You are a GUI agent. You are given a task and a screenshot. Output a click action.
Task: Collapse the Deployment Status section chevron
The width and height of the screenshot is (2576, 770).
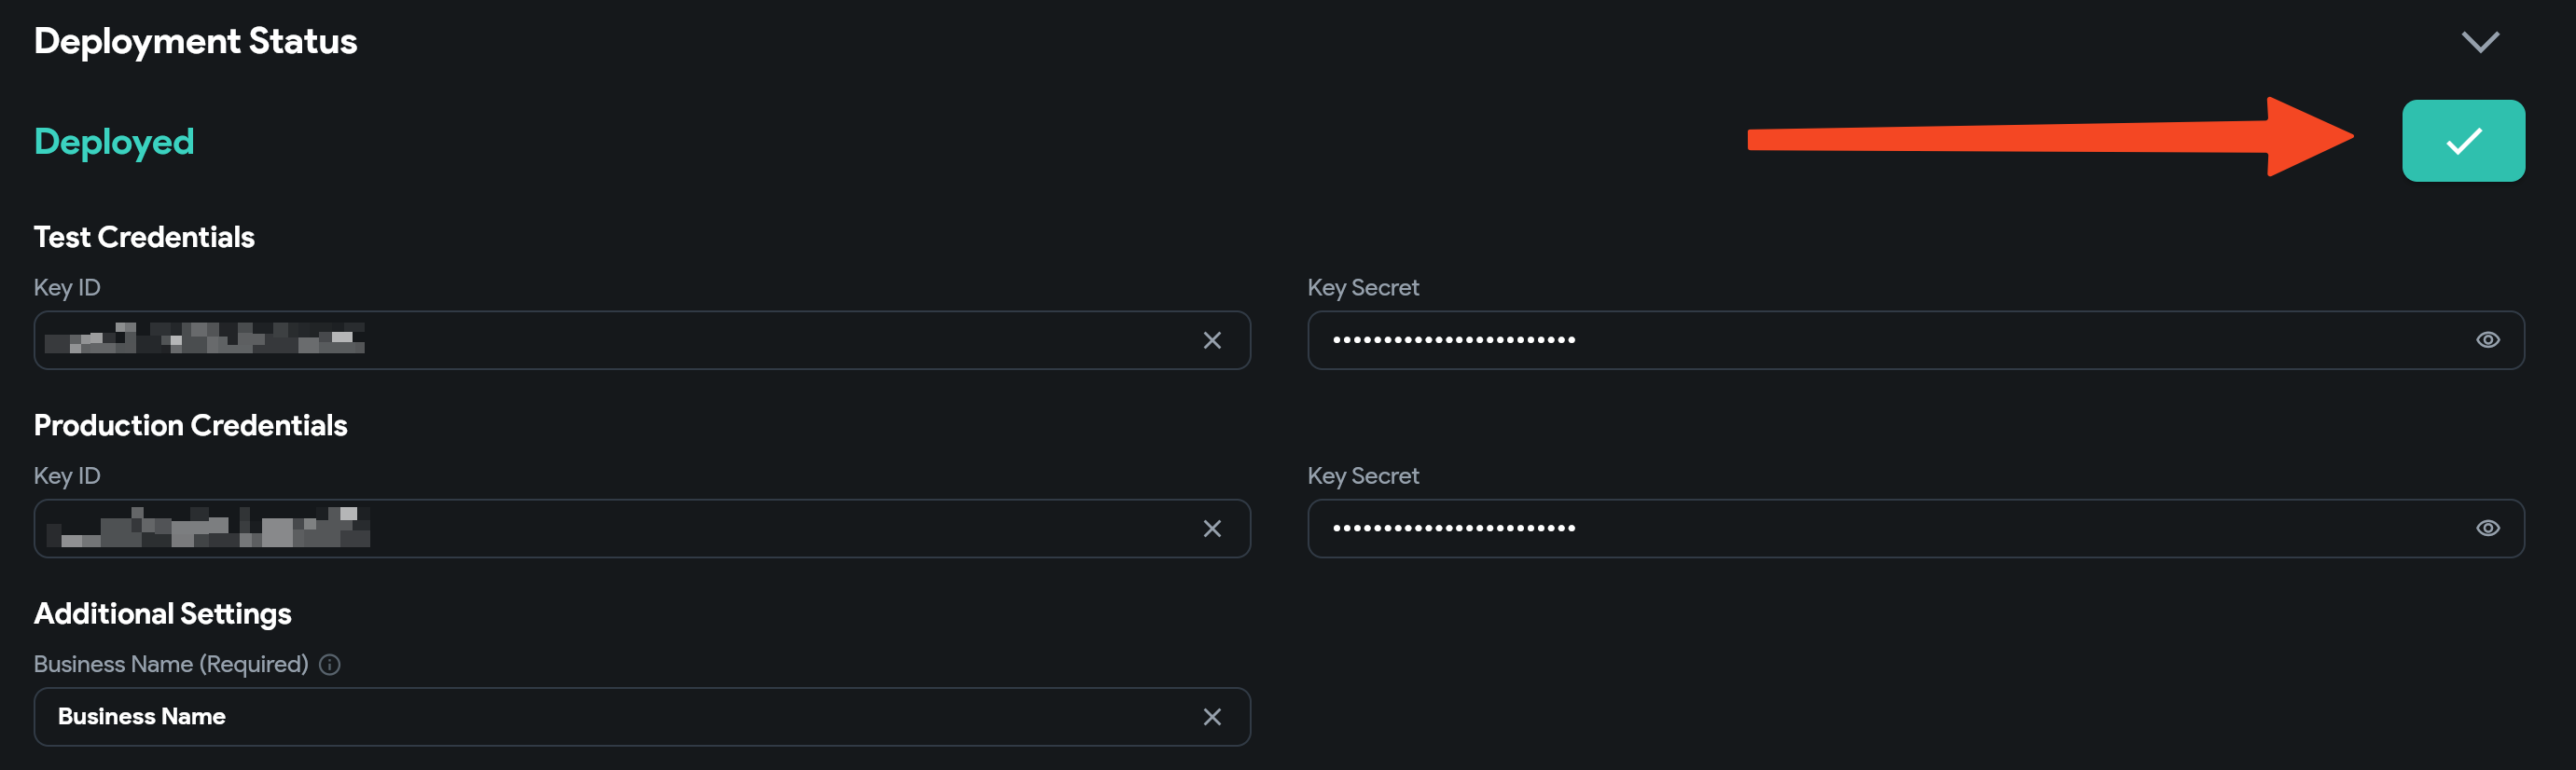pyautogui.click(x=2480, y=42)
